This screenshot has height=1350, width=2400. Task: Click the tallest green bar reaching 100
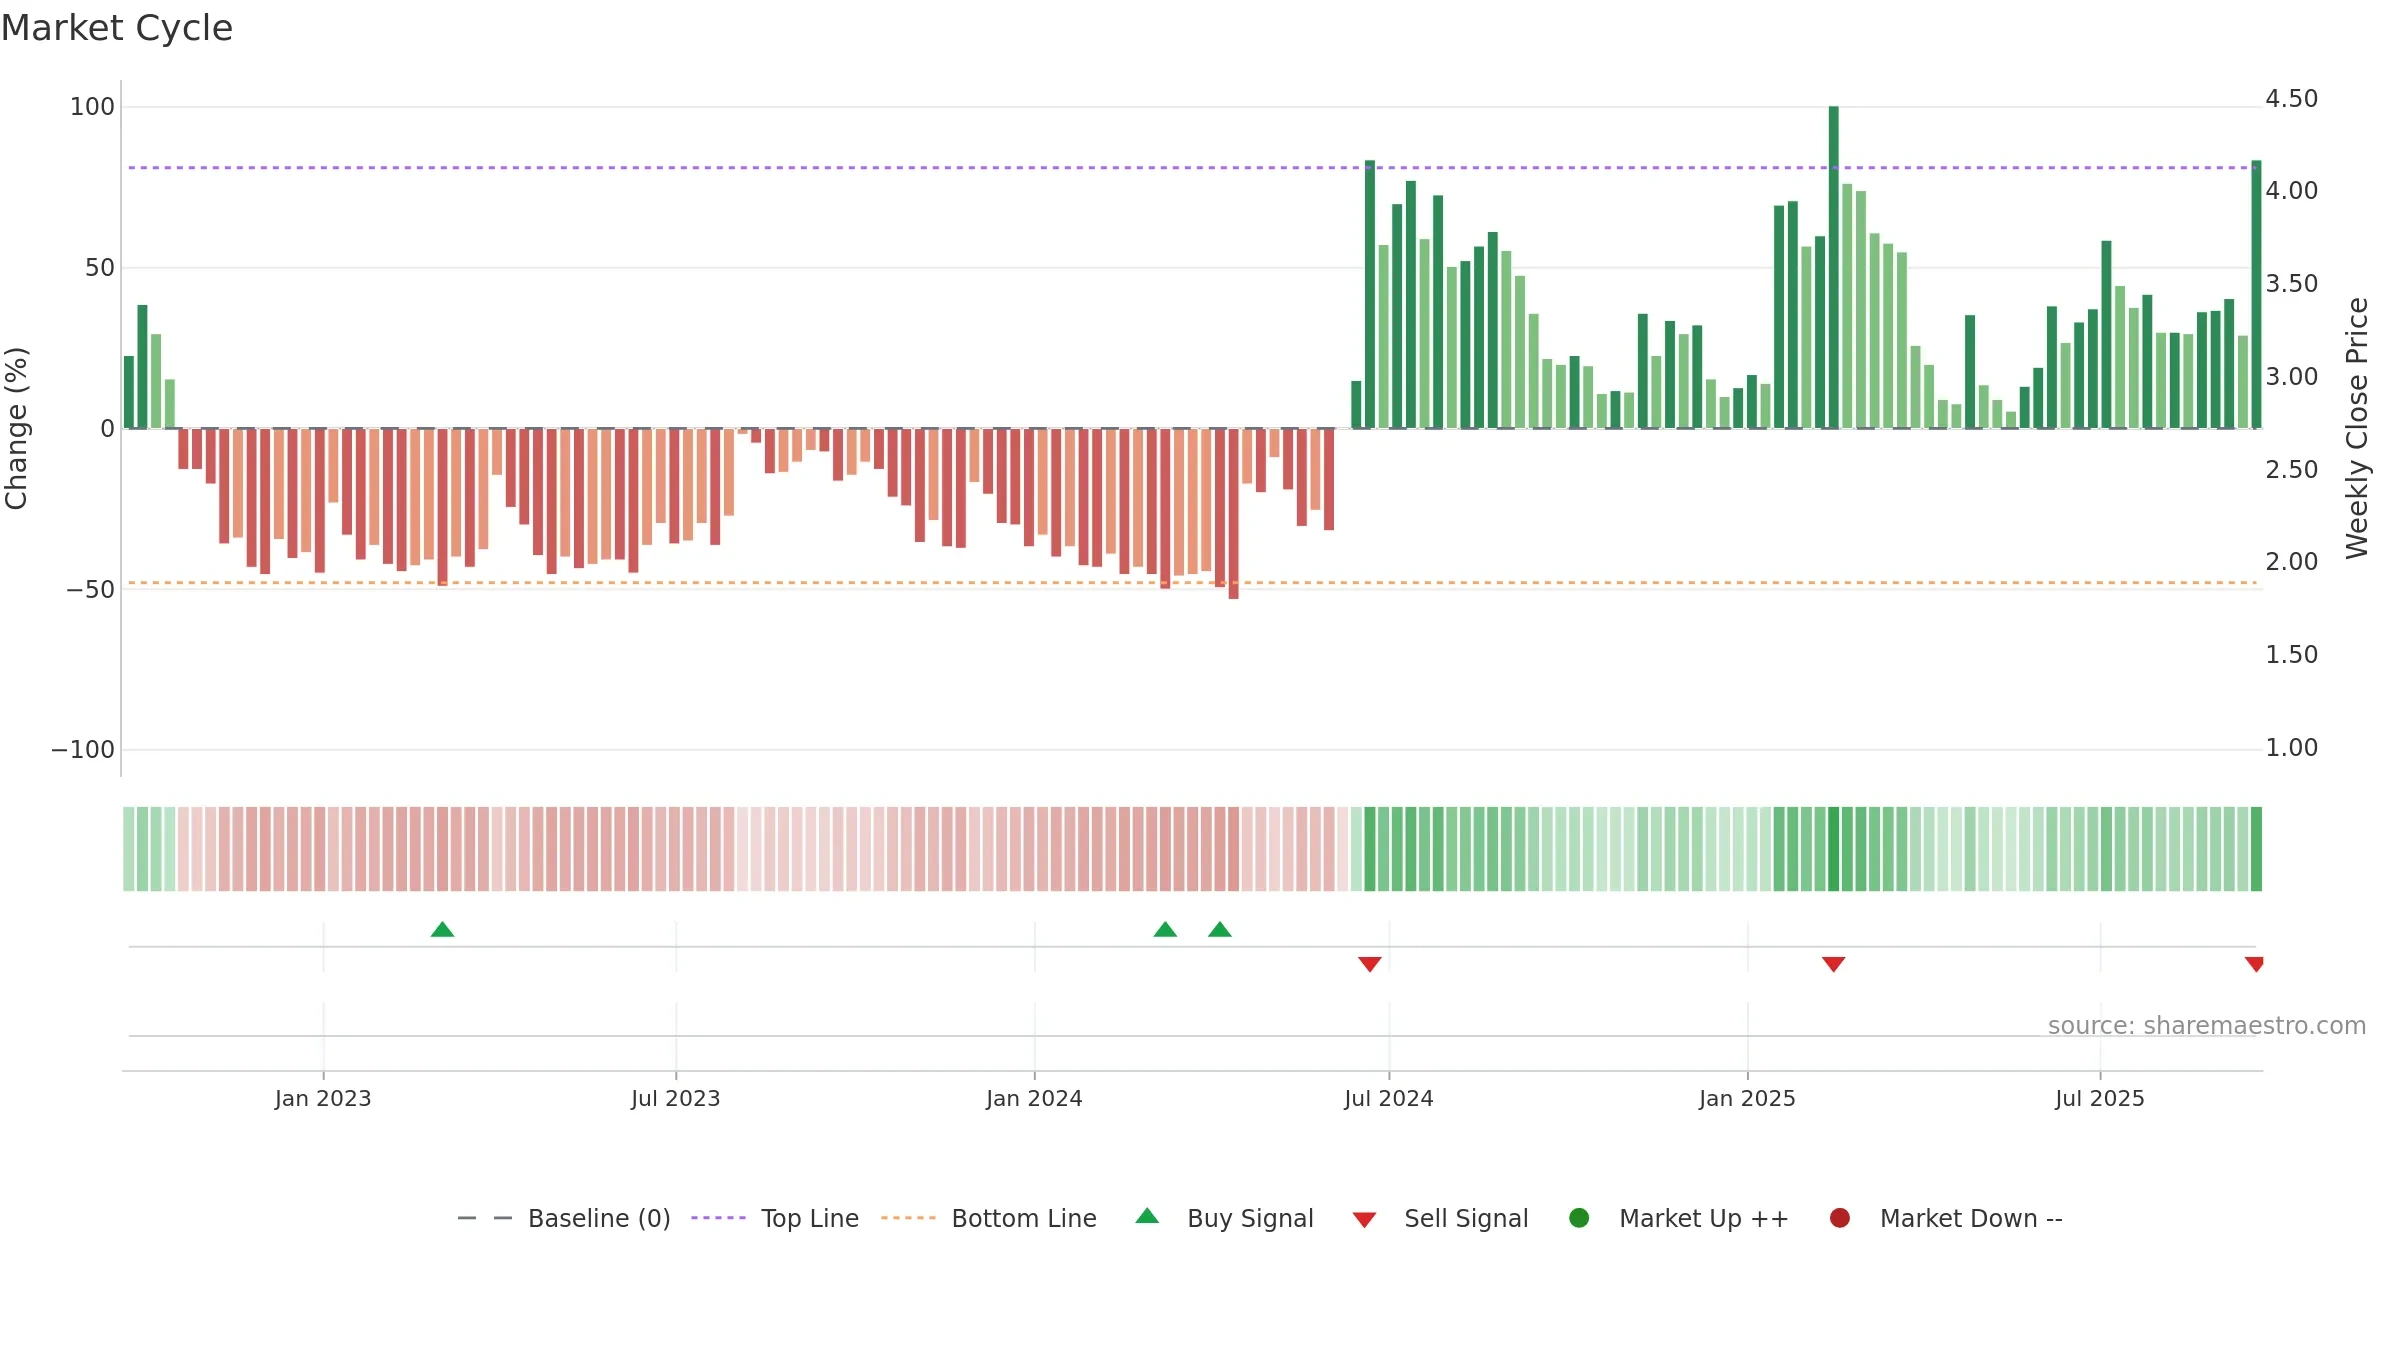(x=1833, y=267)
